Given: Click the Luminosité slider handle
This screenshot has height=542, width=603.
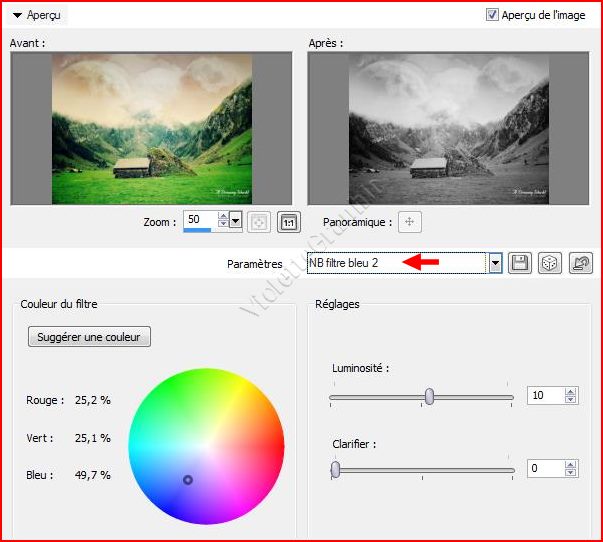Looking at the screenshot, I should point(429,396).
